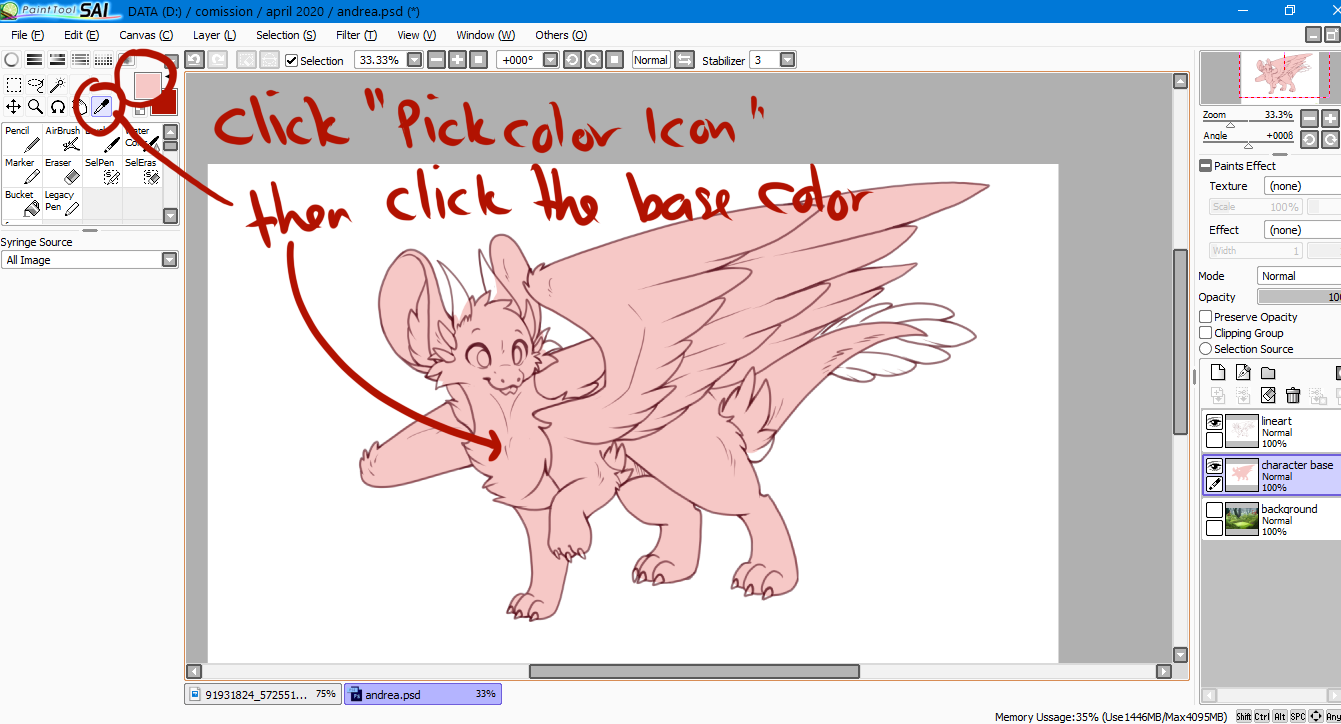Open the Window menu

[486, 35]
